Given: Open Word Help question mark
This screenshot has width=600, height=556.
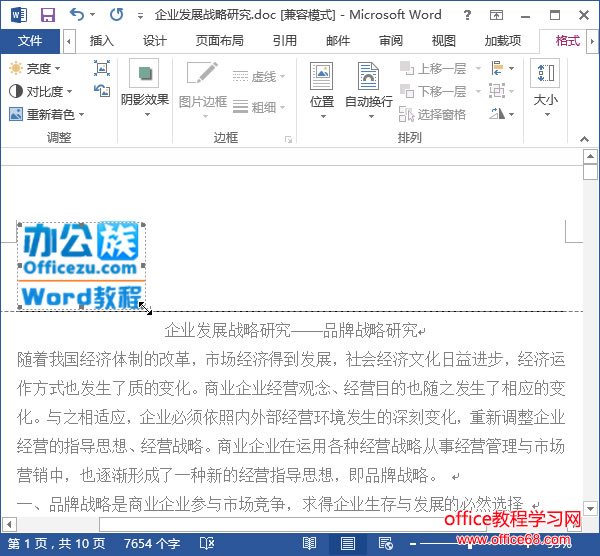Looking at the screenshot, I should point(467,15).
